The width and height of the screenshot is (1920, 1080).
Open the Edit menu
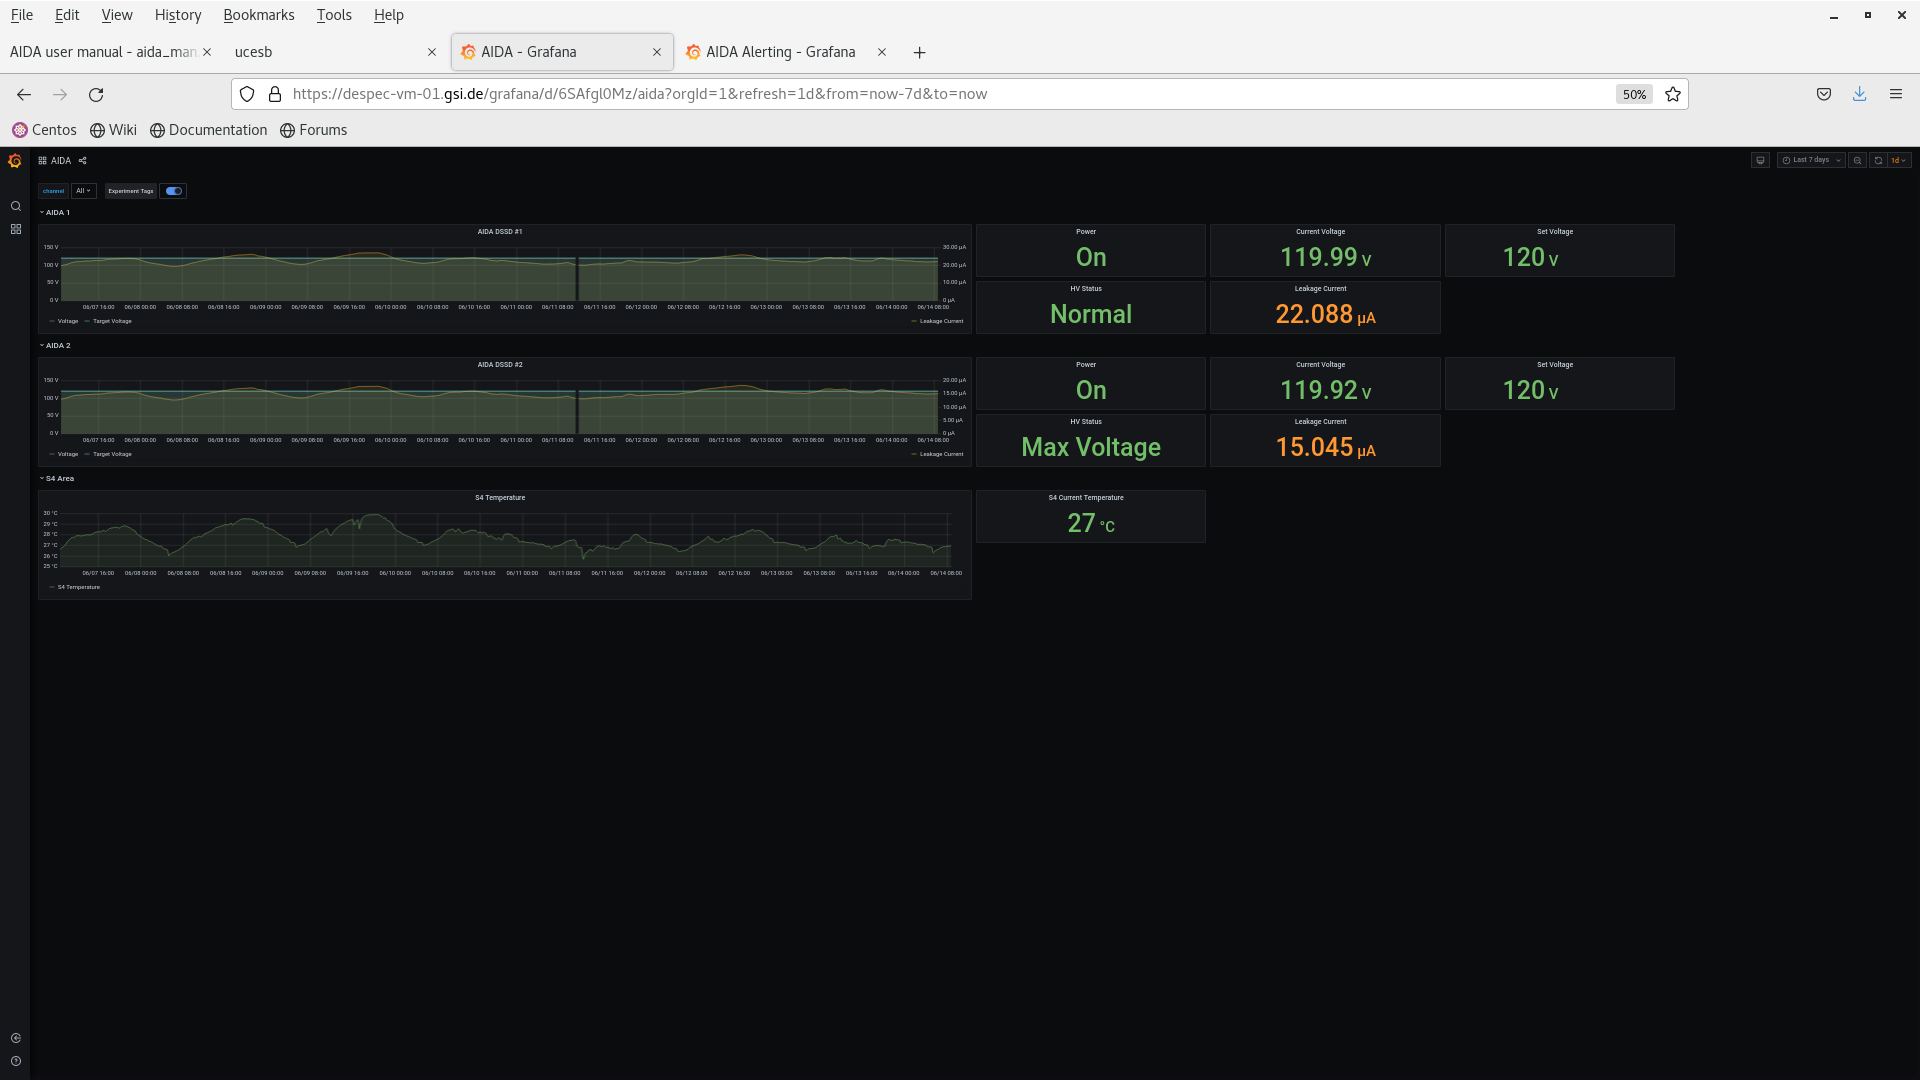point(67,15)
